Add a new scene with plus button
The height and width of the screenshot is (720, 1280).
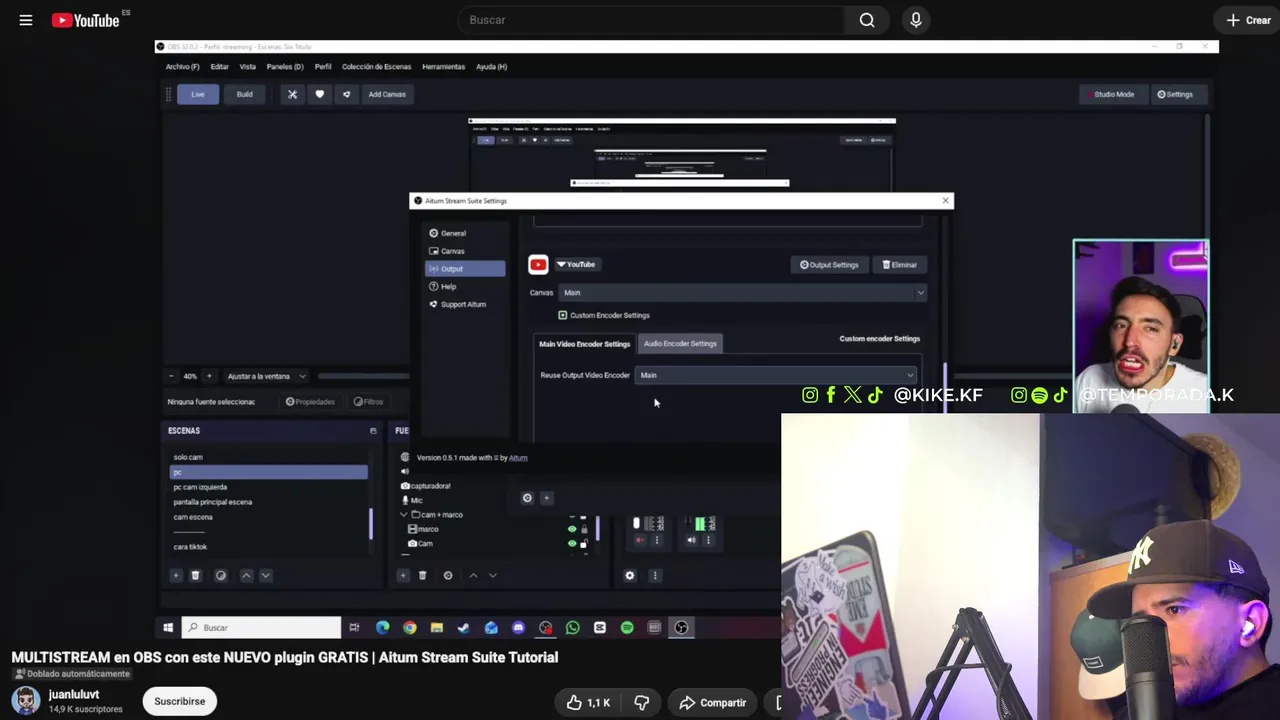pyautogui.click(x=176, y=575)
